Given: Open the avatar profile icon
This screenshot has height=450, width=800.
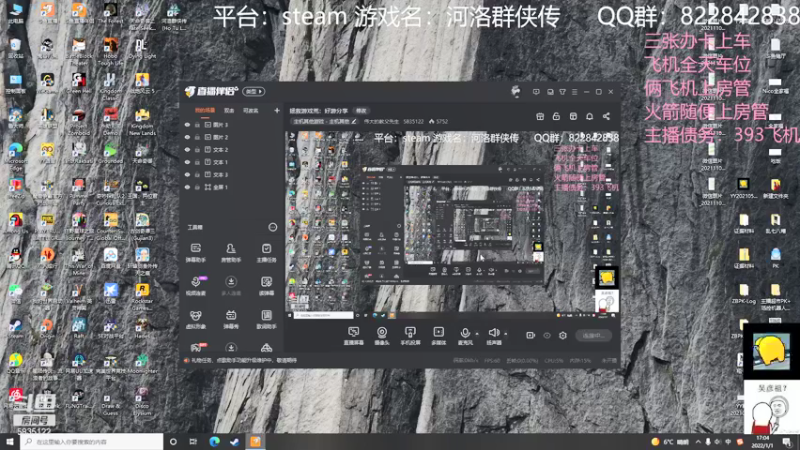Looking at the screenshot, I should [x=516, y=91].
